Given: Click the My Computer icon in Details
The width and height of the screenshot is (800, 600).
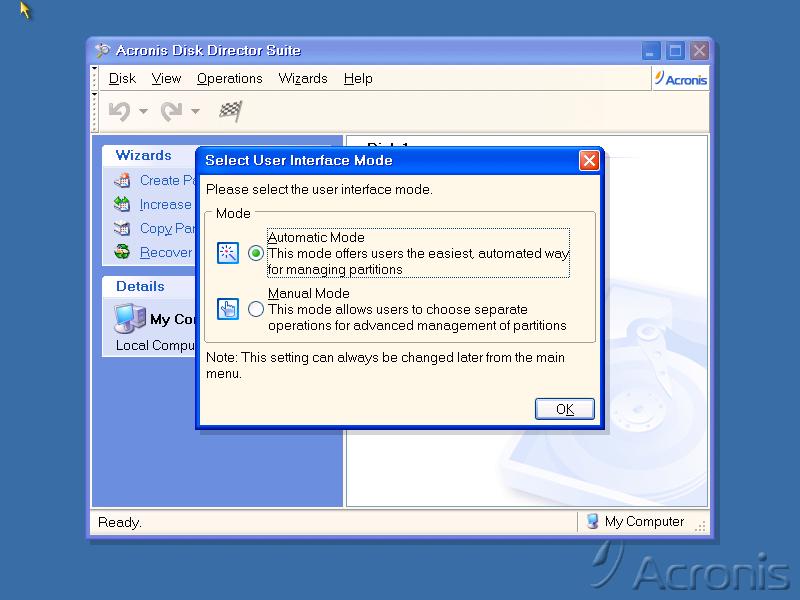Looking at the screenshot, I should tap(130, 318).
